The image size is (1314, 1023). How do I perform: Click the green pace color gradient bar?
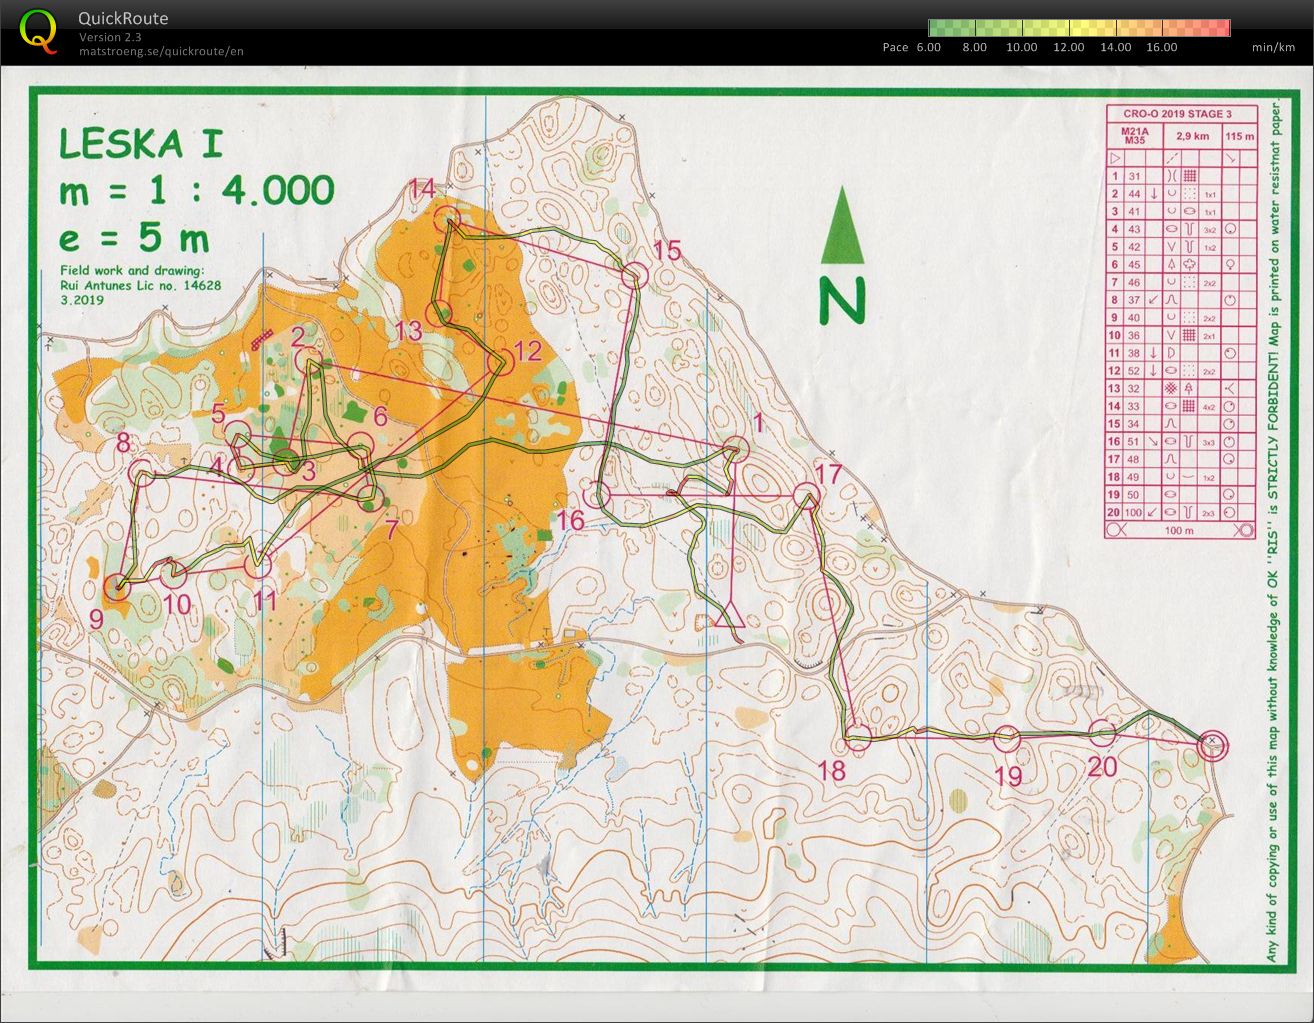tap(1078, 28)
